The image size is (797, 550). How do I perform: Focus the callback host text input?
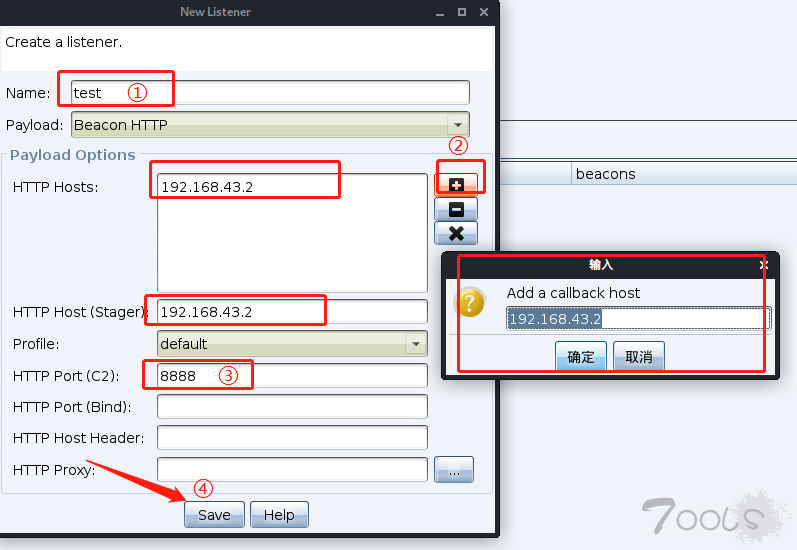click(x=638, y=319)
